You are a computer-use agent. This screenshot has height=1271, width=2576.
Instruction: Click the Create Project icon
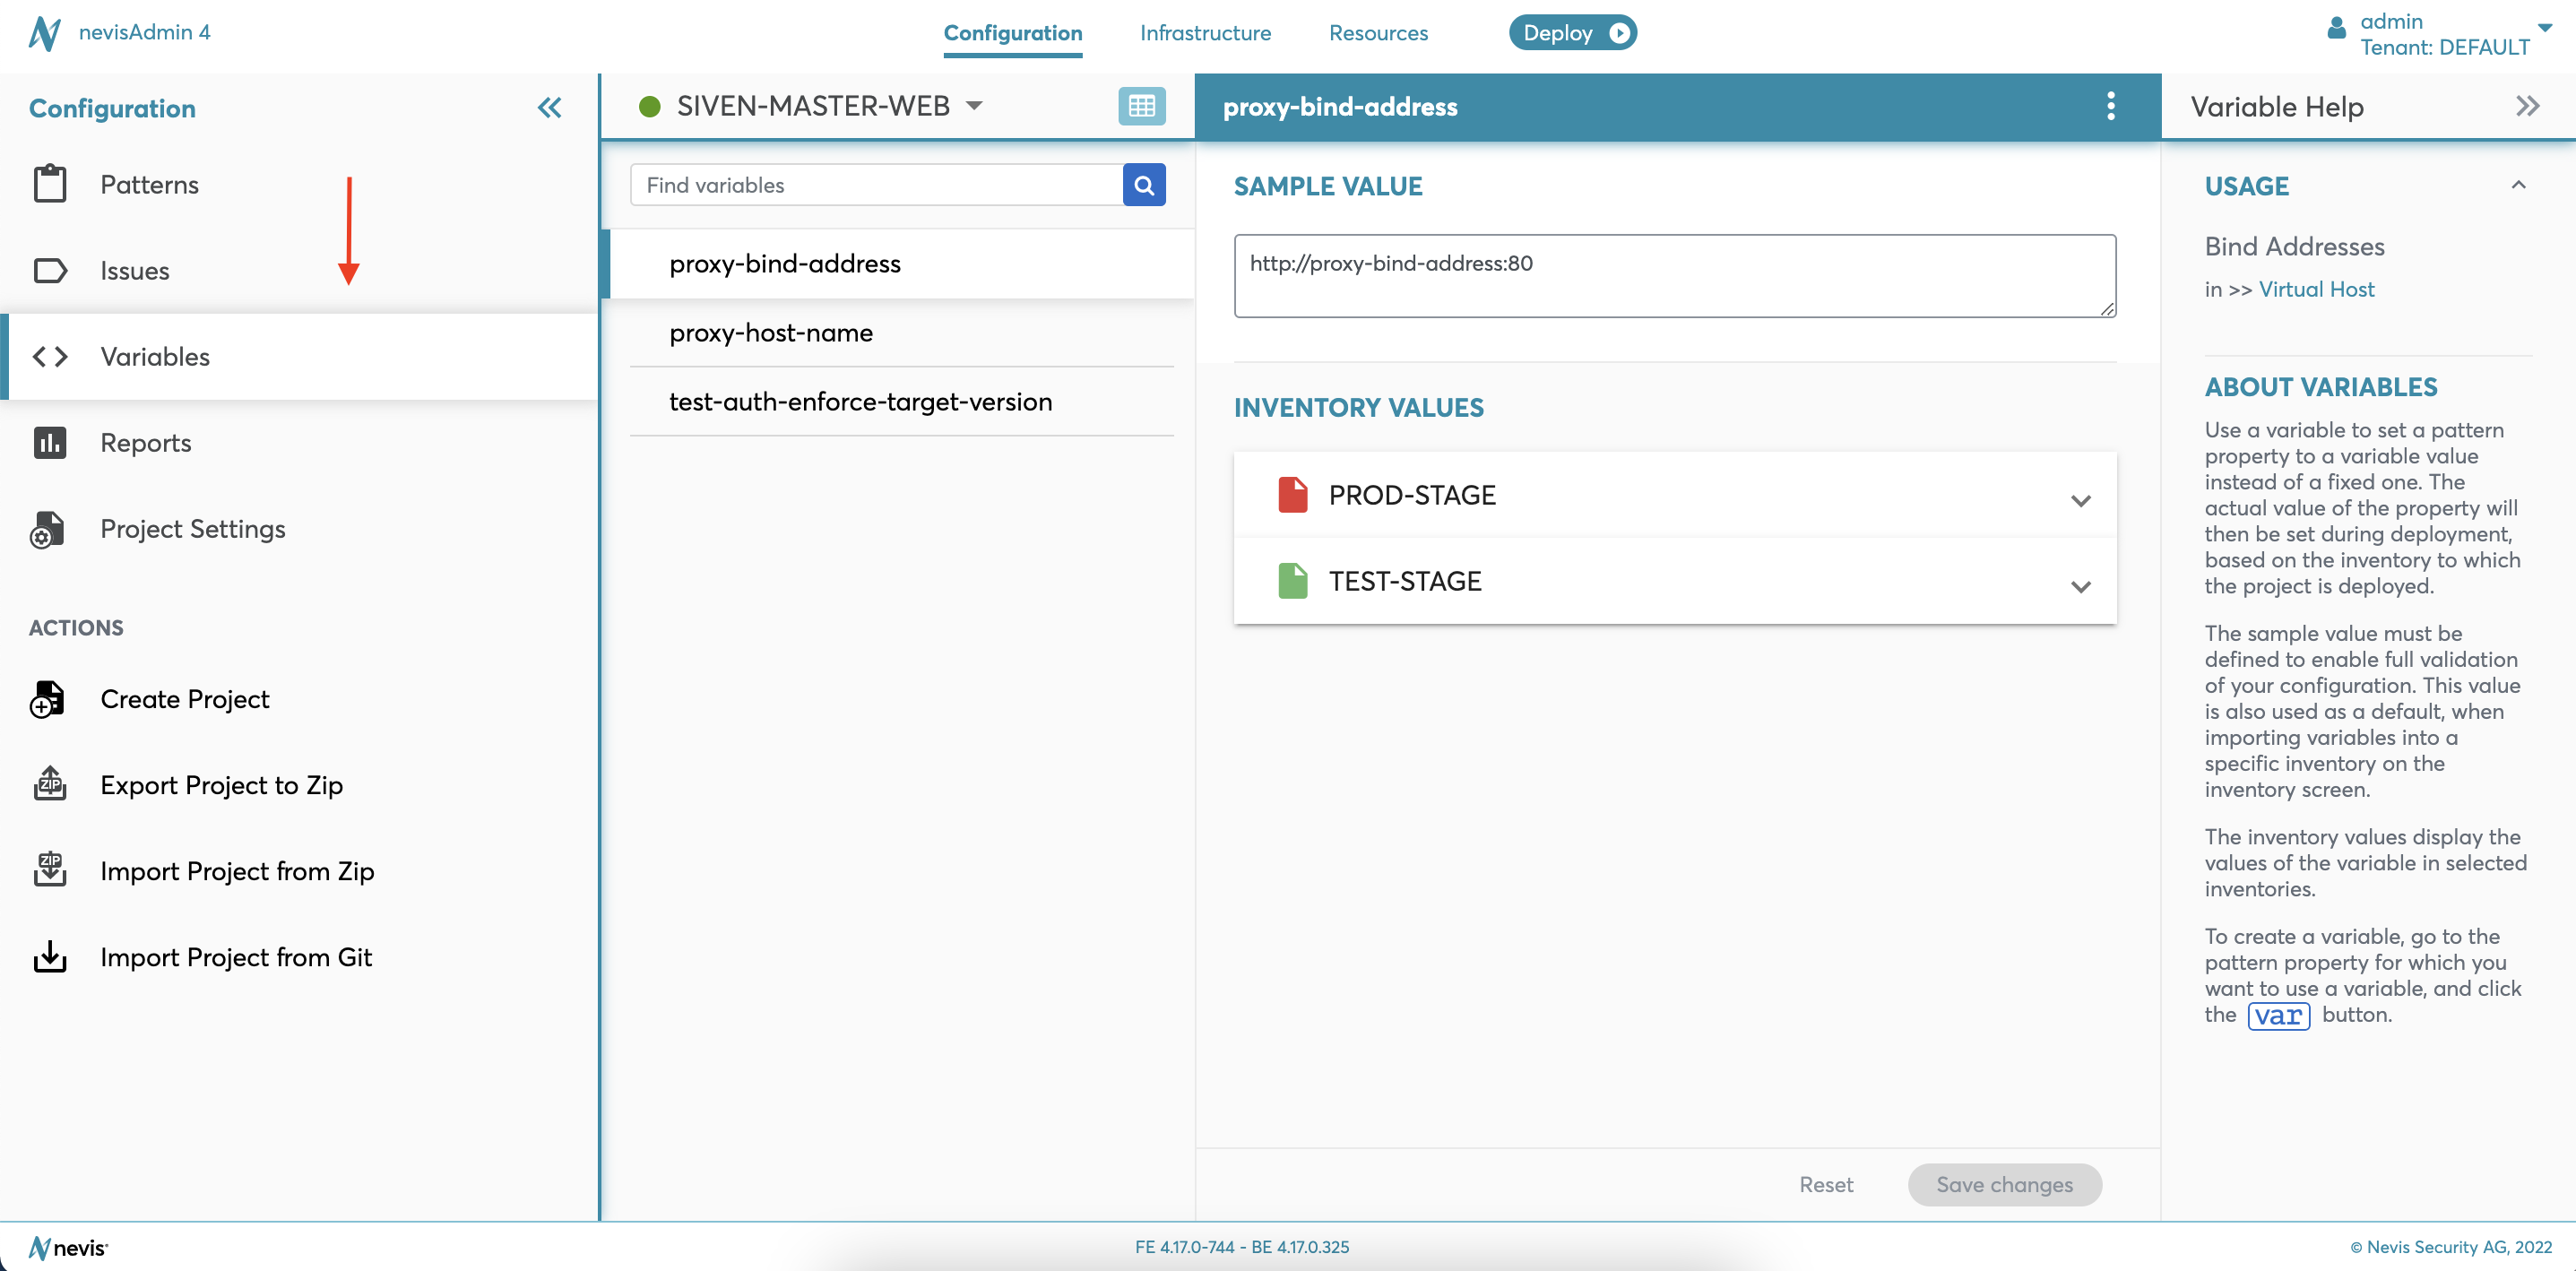pyautogui.click(x=47, y=699)
